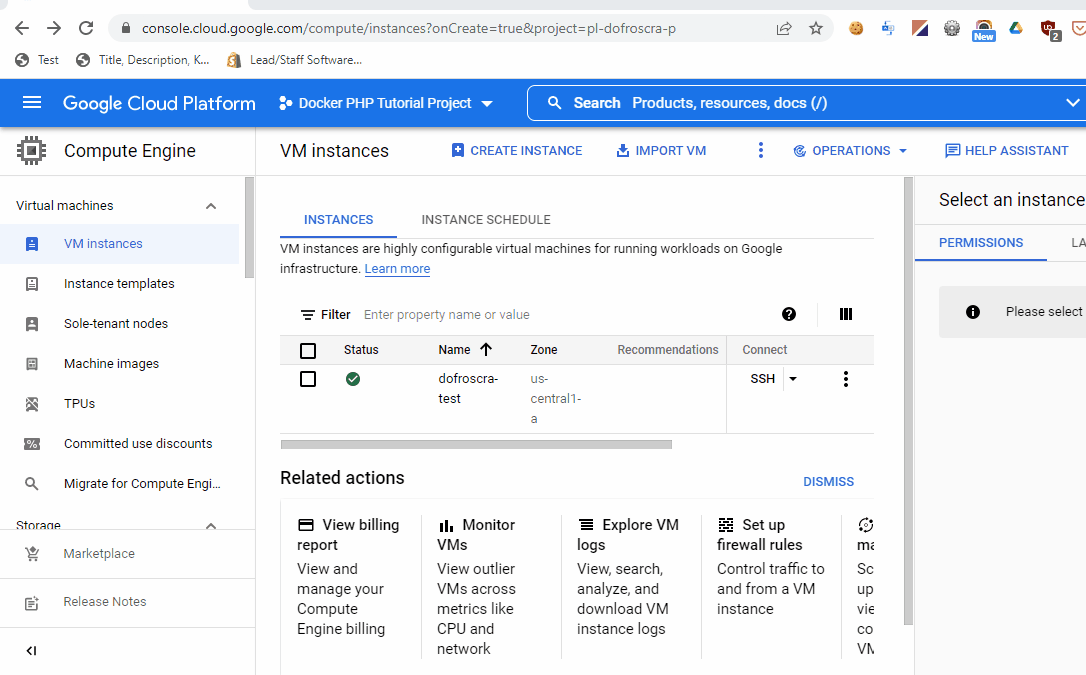Open Instance templates in the sidebar
This screenshot has height=675, width=1086.
coord(119,284)
